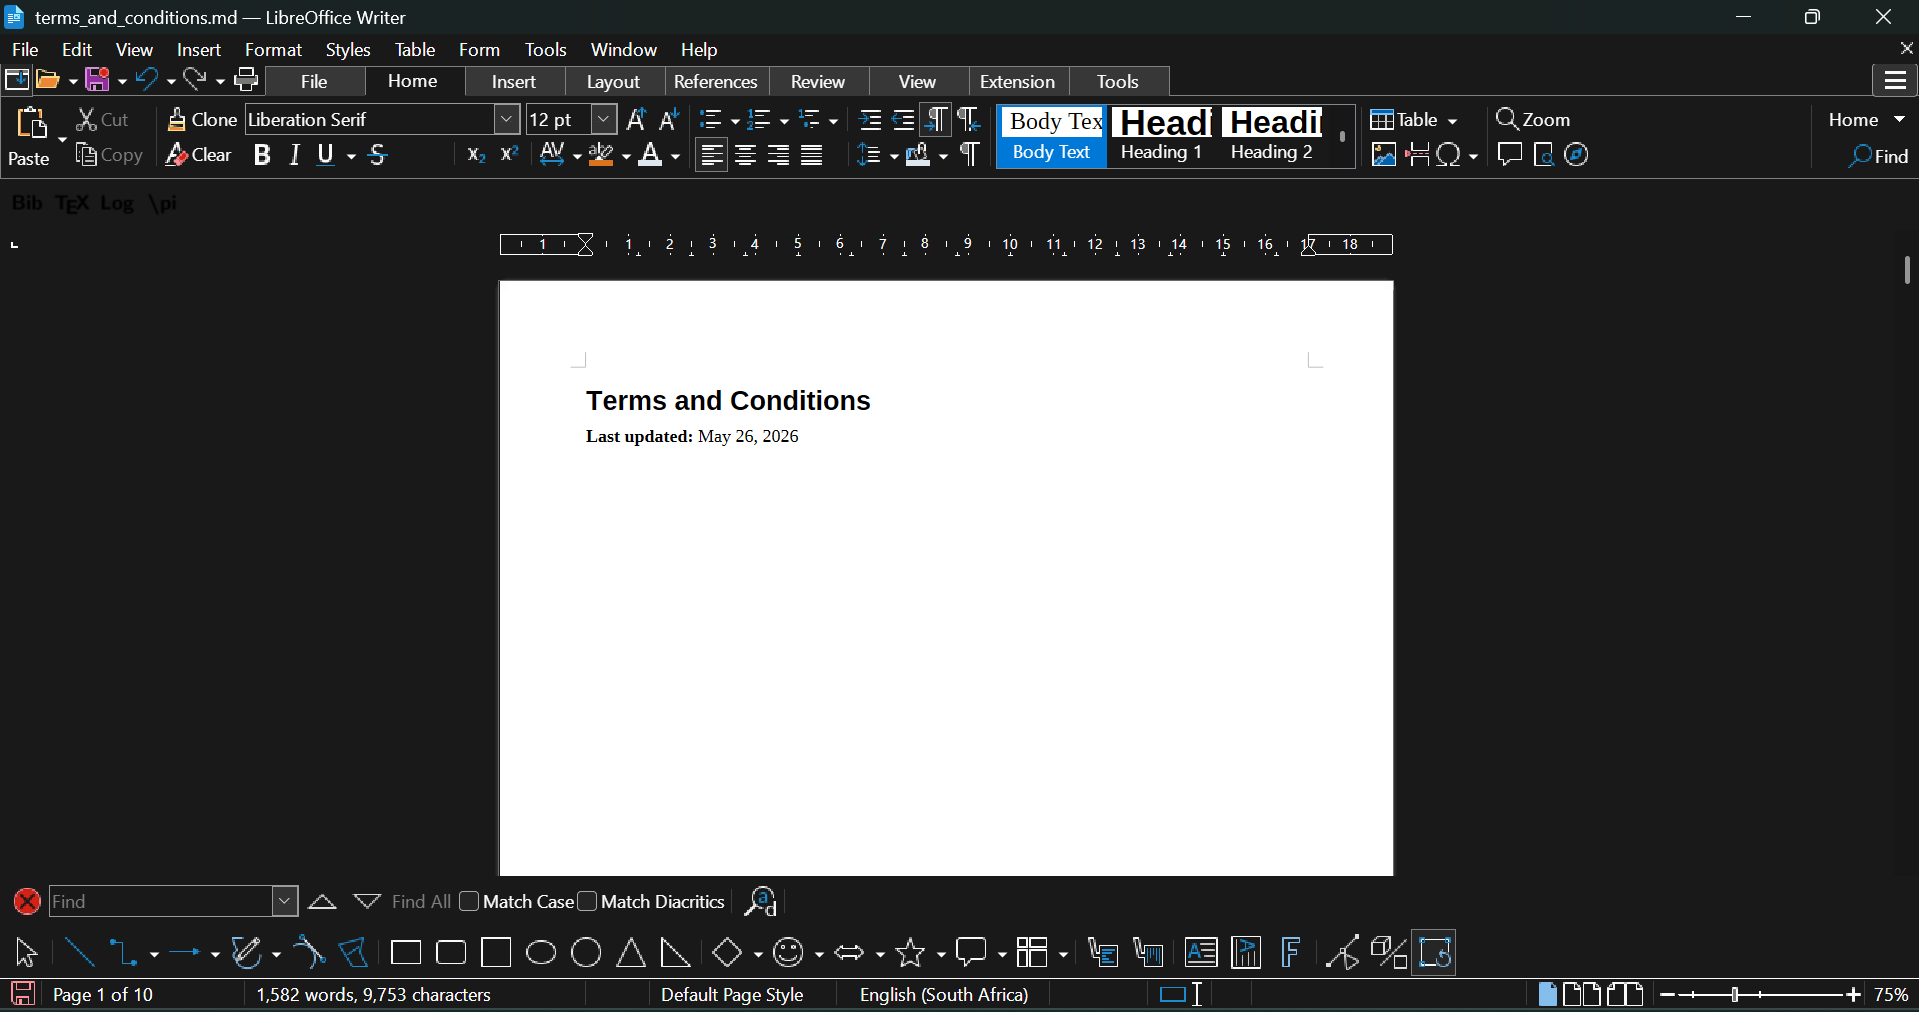The image size is (1919, 1012).
Task: Apply strikethrough formatting
Action: pos(378,155)
